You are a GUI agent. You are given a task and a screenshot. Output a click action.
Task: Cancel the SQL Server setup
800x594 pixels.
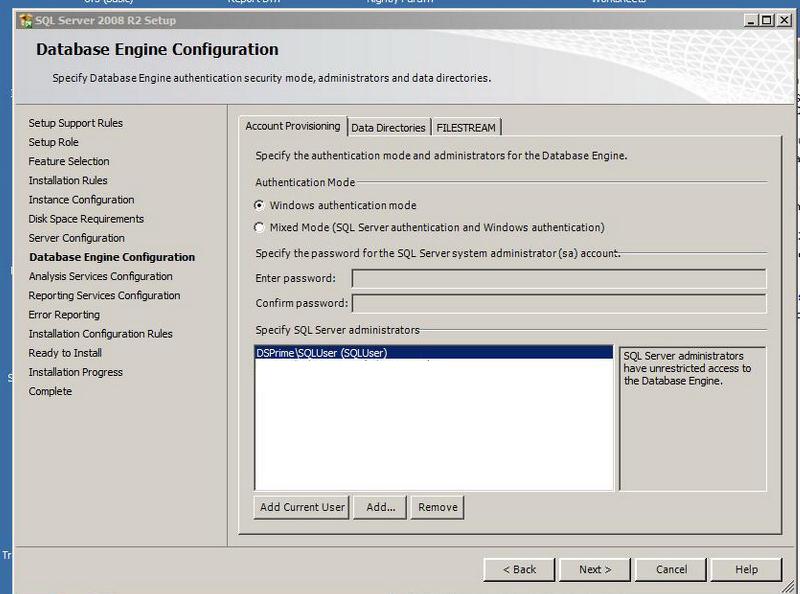pyautogui.click(x=671, y=570)
